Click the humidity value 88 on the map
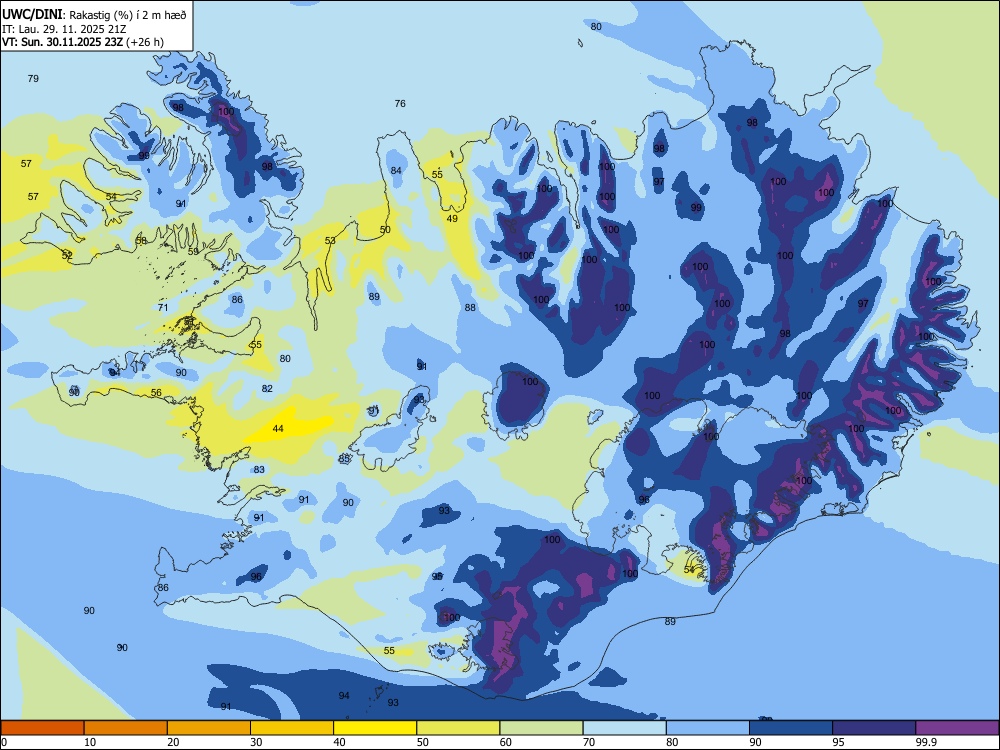This screenshot has width=1000, height=750. click(470, 307)
